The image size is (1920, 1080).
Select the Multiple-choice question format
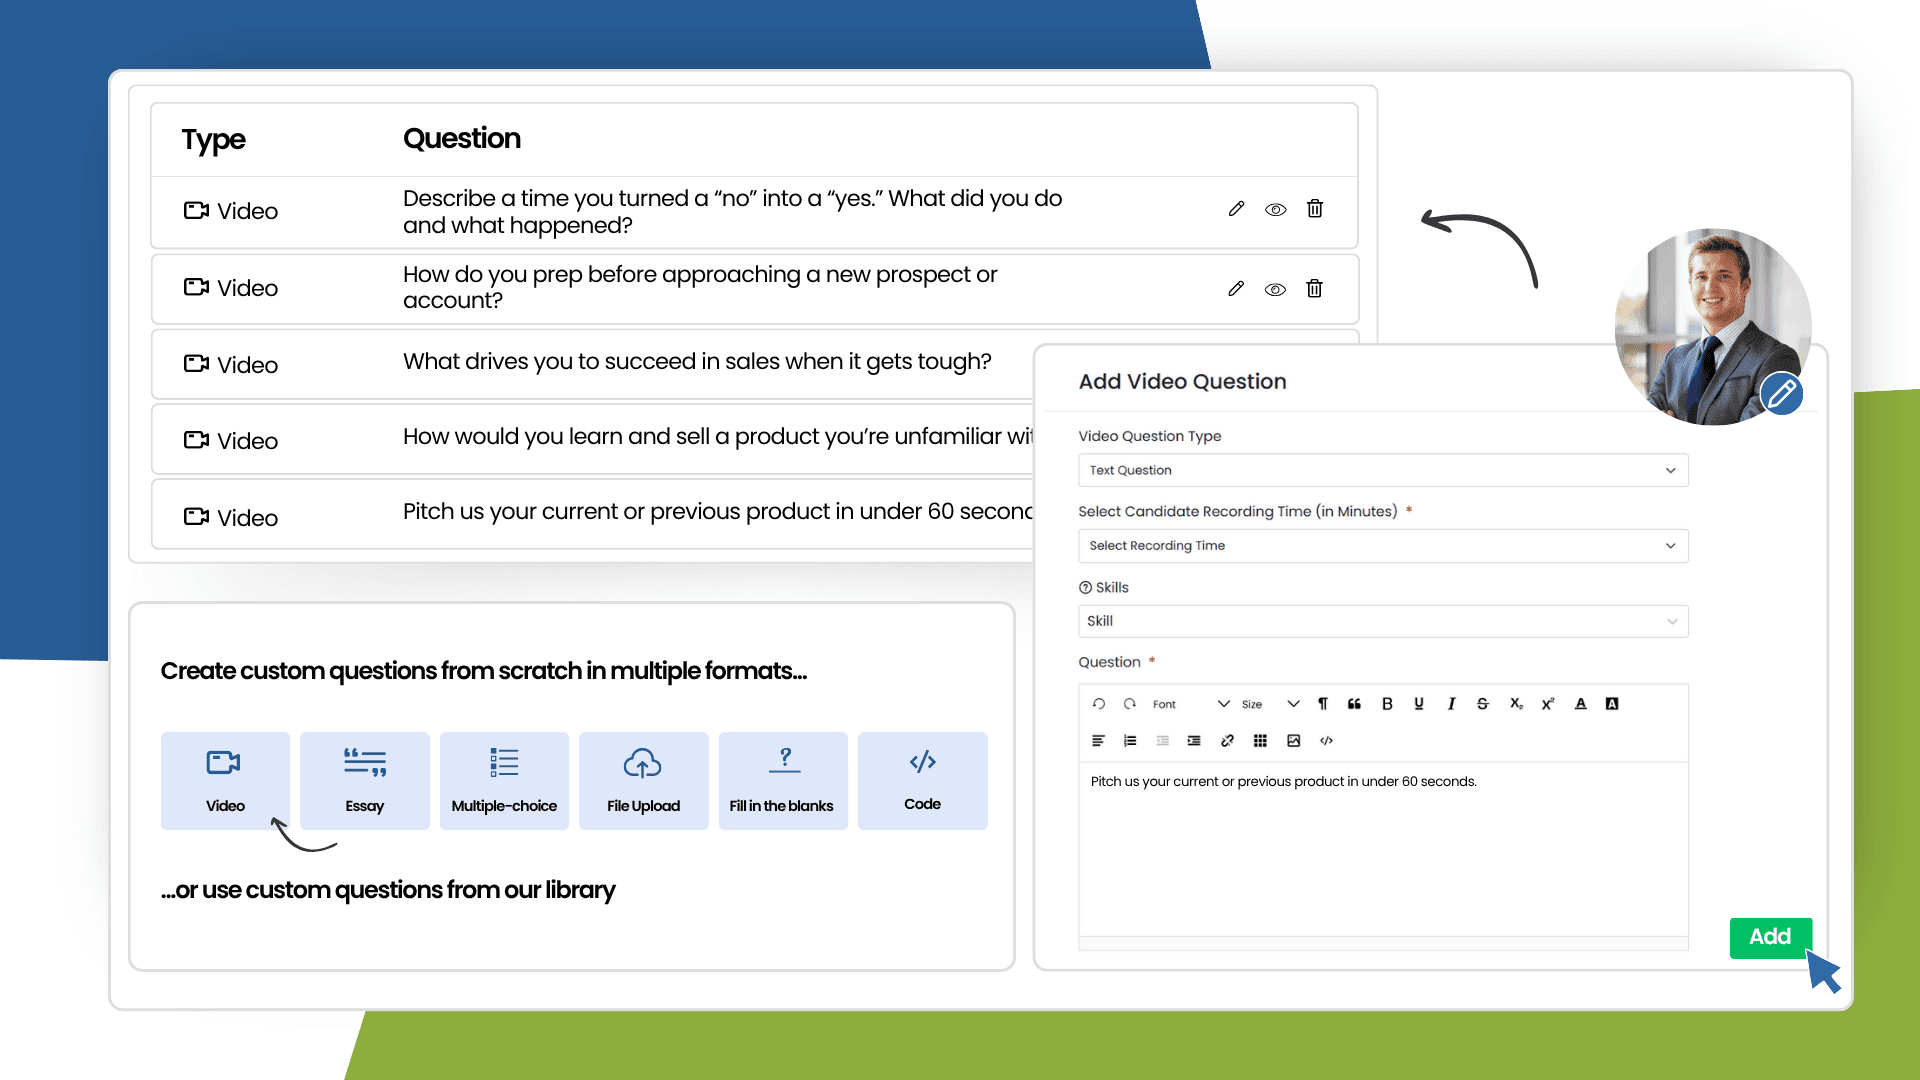[504, 780]
